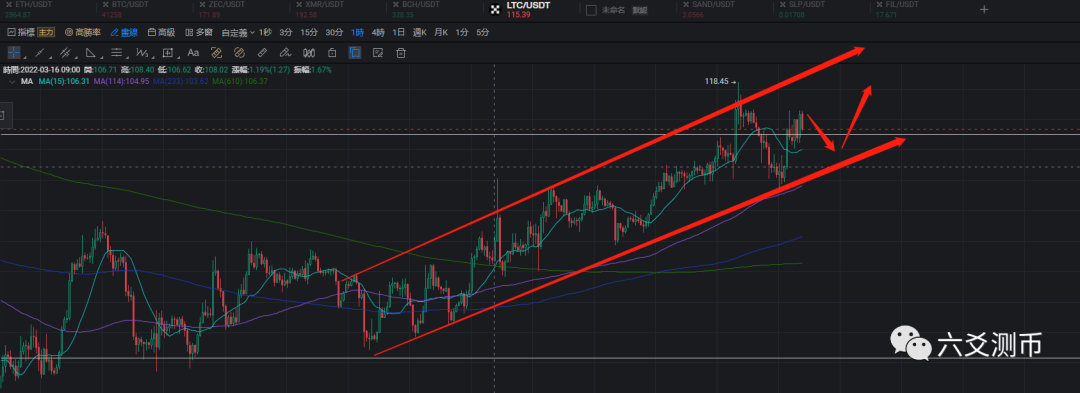The width and height of the screenshot is (1080, 393).
Task: Select the 1時 timeframe
Action: 357,32
